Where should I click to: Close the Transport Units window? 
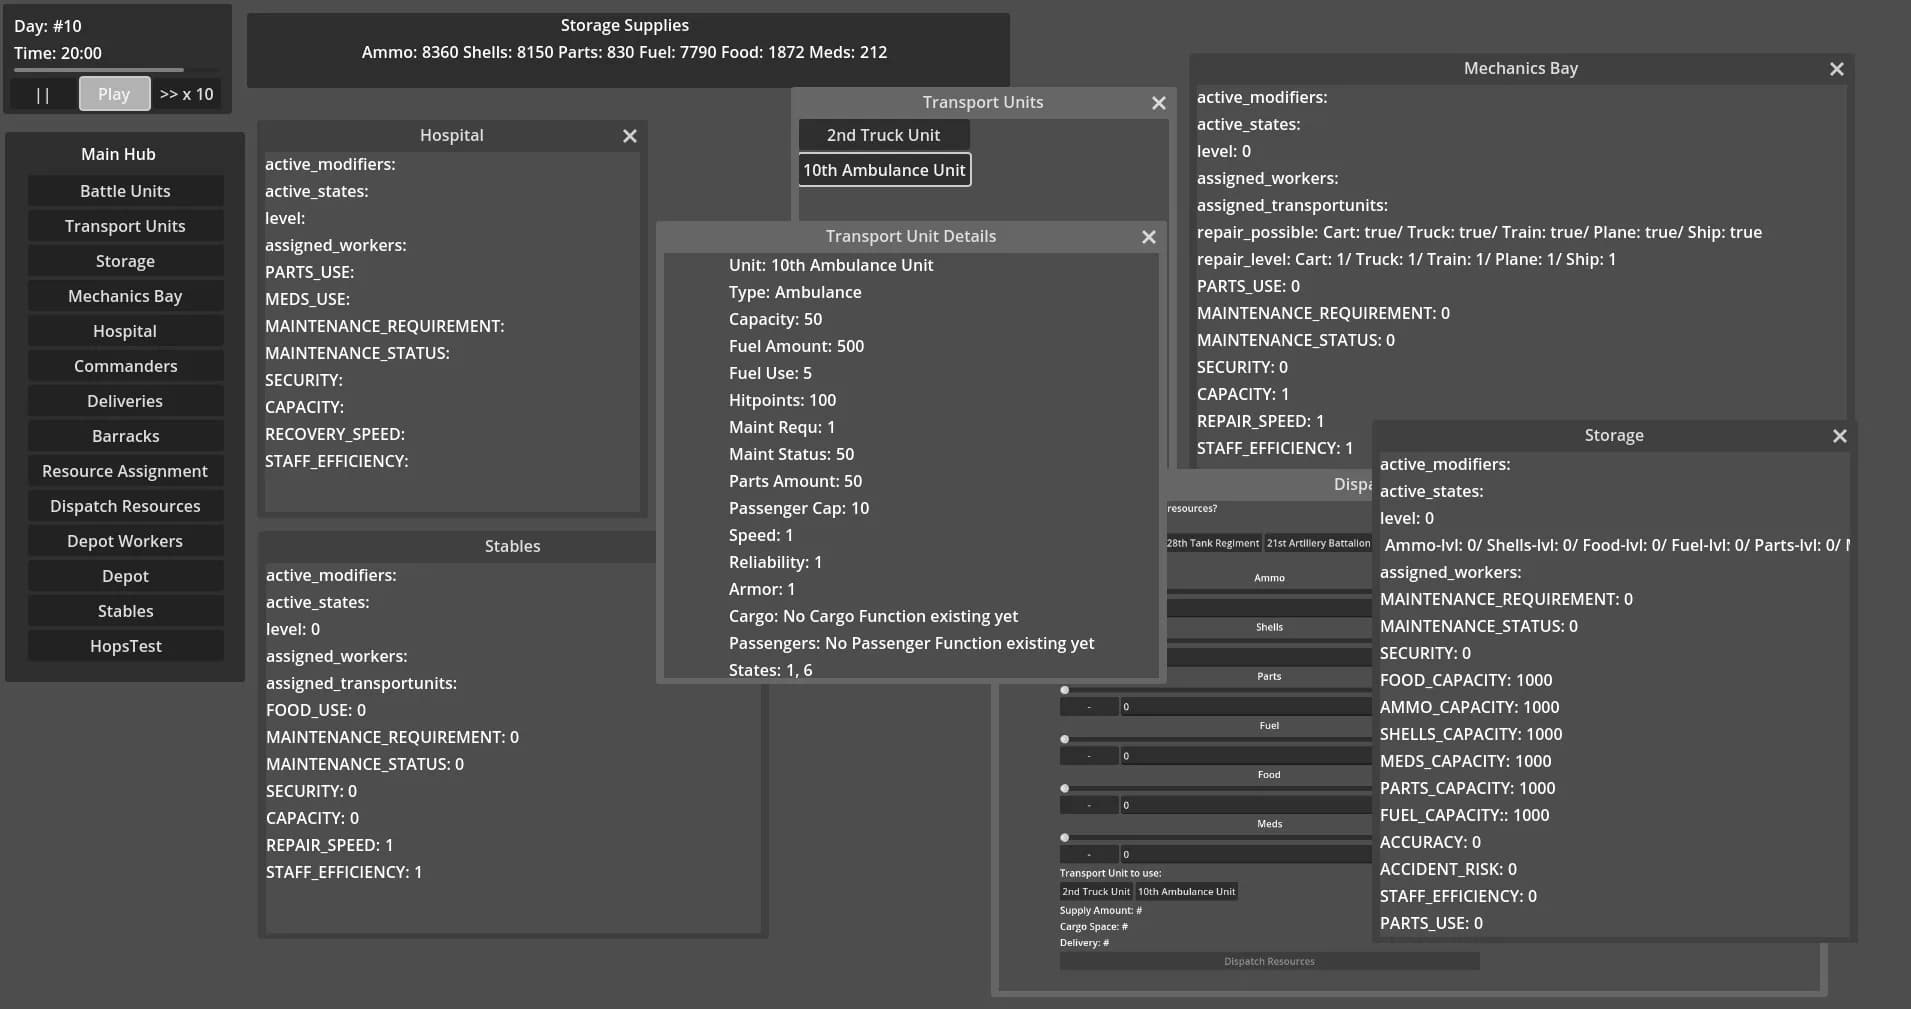[1159, 103]
